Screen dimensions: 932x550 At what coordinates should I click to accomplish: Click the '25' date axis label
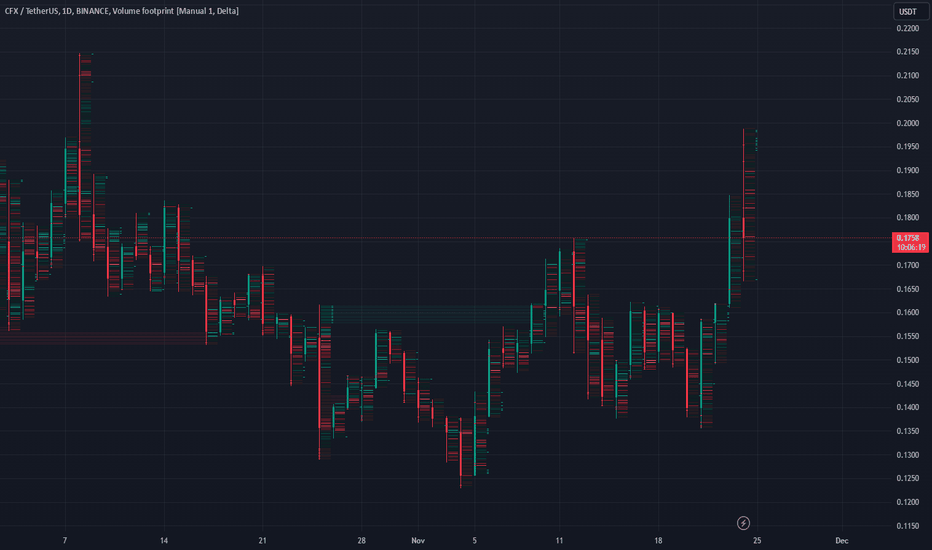point(757,540)
